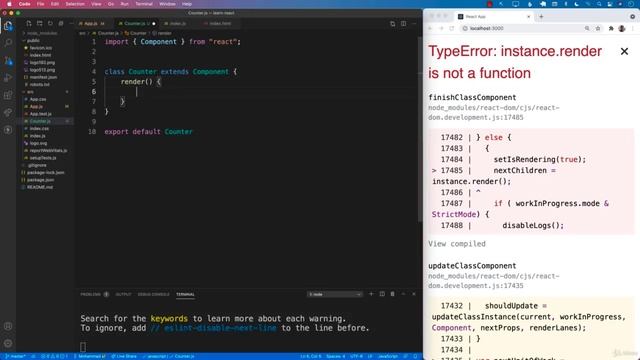Add a new terminal with plus icon
The width and height of the screenshot is (640, 360).
click(371, 294)
